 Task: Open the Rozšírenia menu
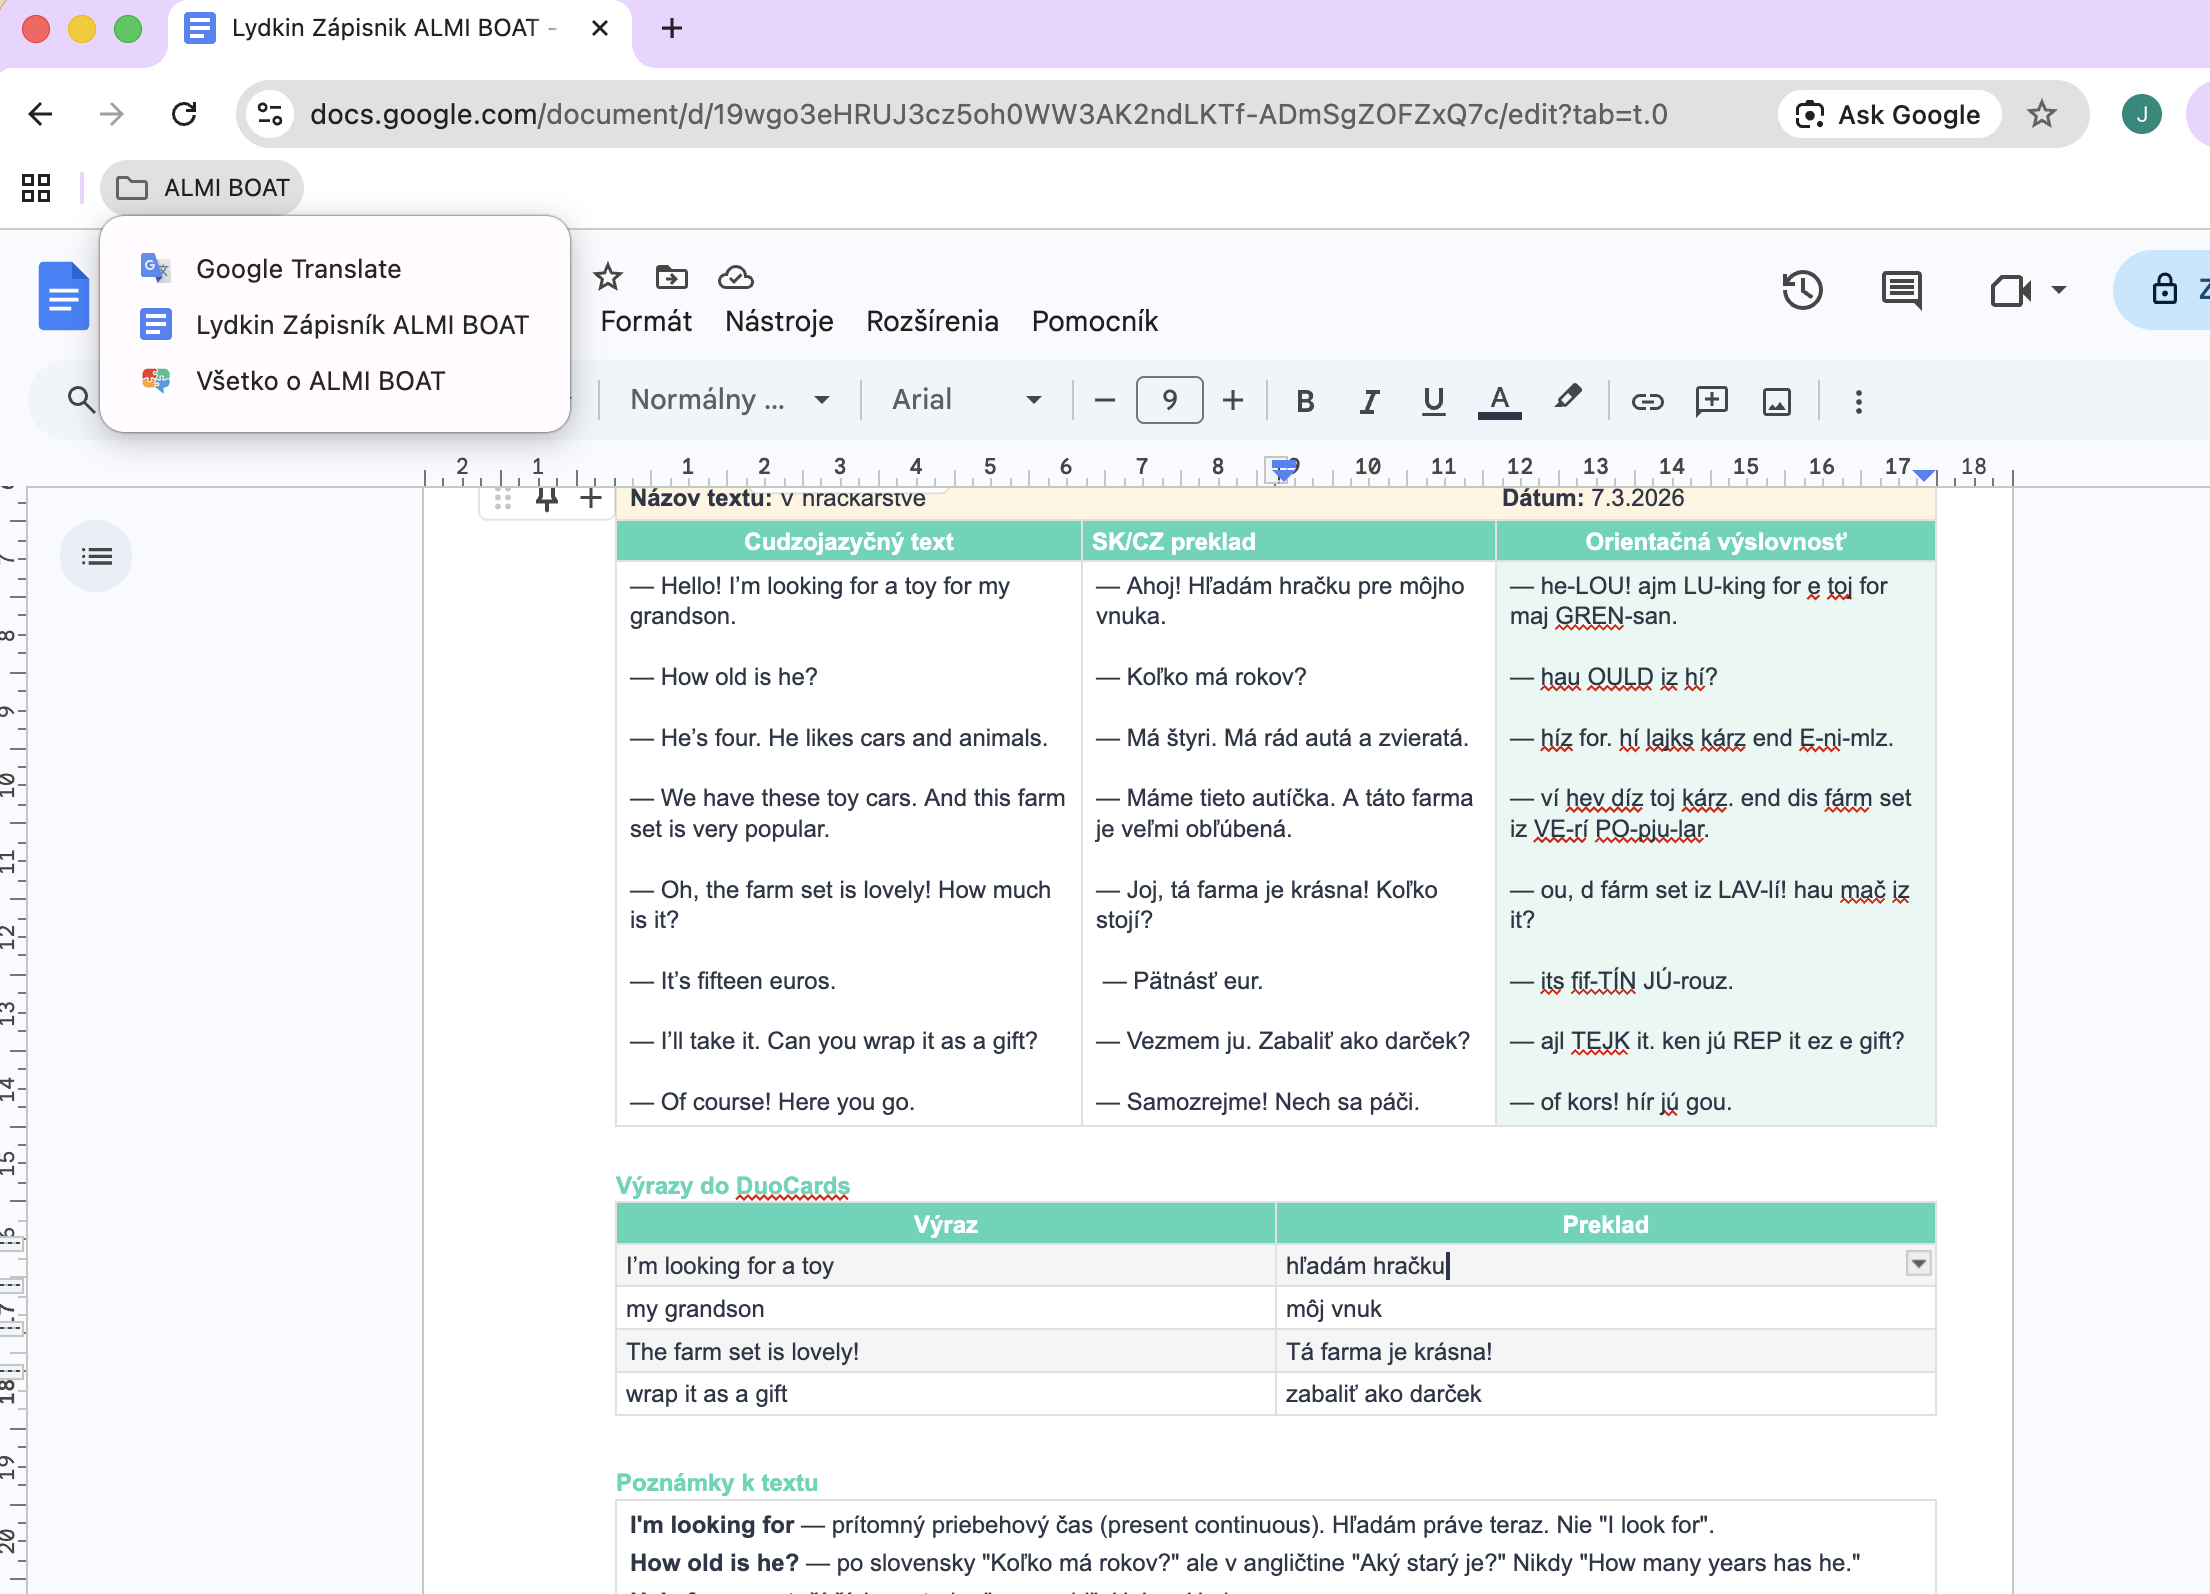pos(932,321)
